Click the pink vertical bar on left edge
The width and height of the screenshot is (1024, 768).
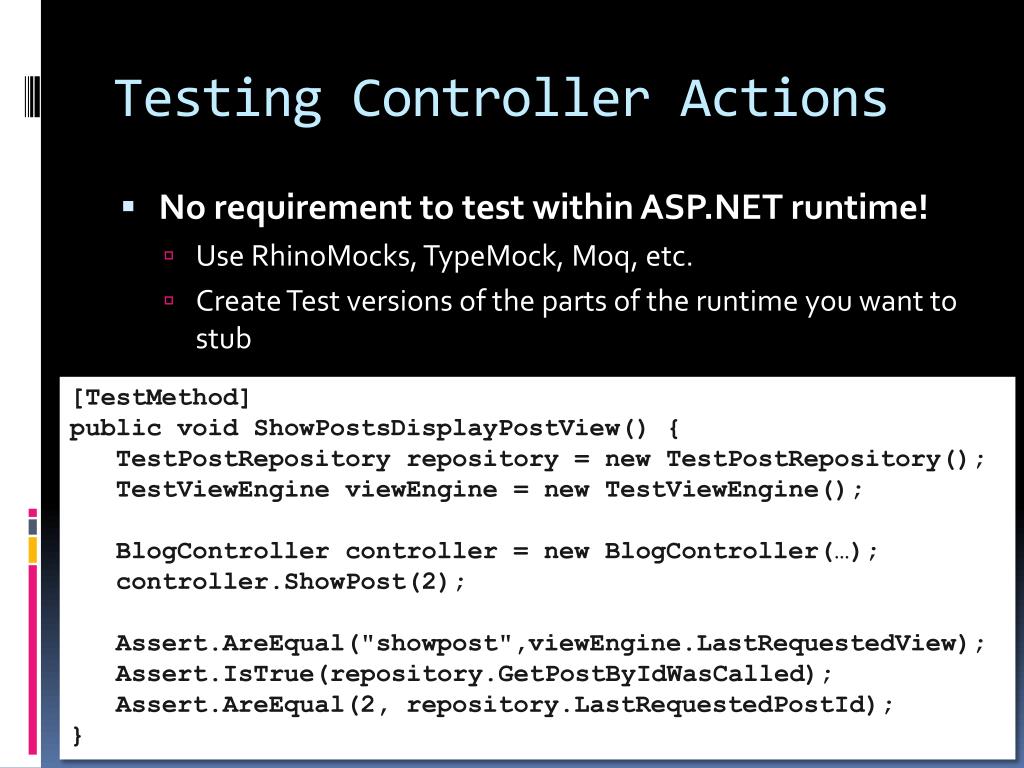[33, 658]
